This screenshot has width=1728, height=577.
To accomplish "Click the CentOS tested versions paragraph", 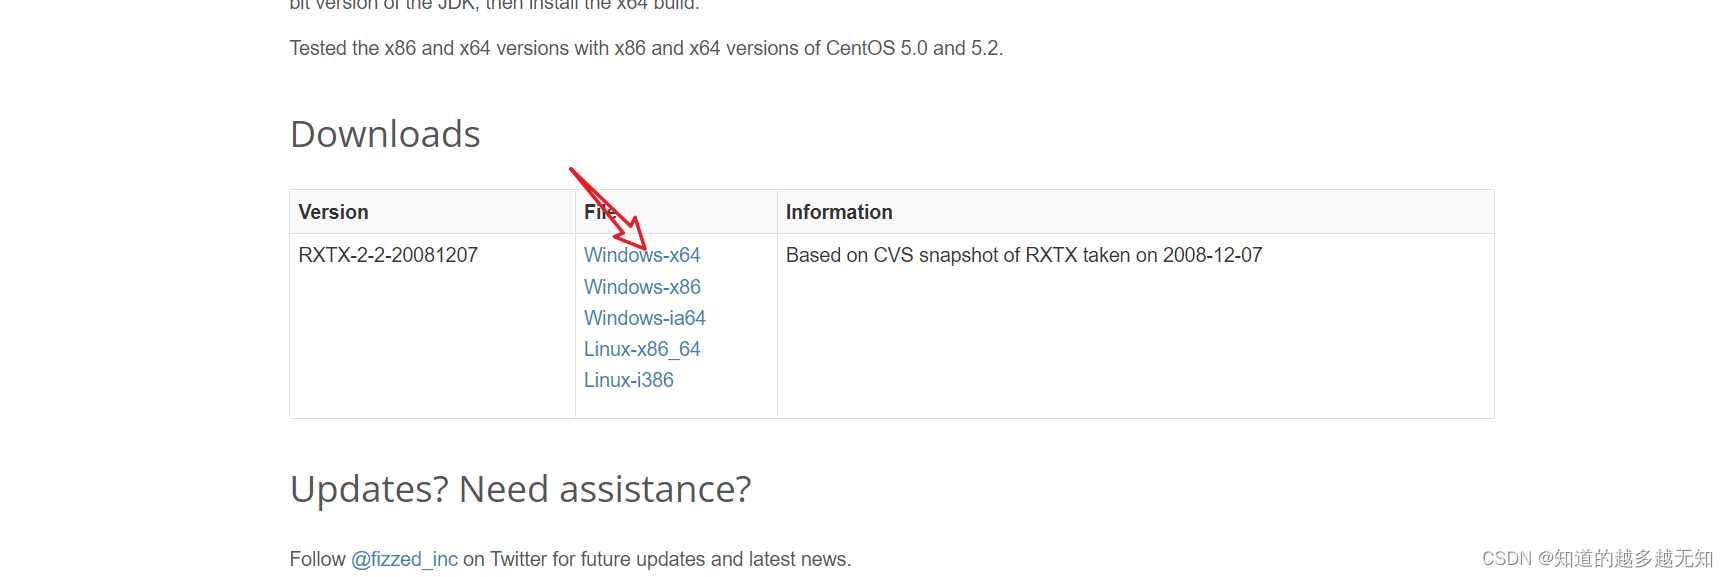I will [646, 48].
